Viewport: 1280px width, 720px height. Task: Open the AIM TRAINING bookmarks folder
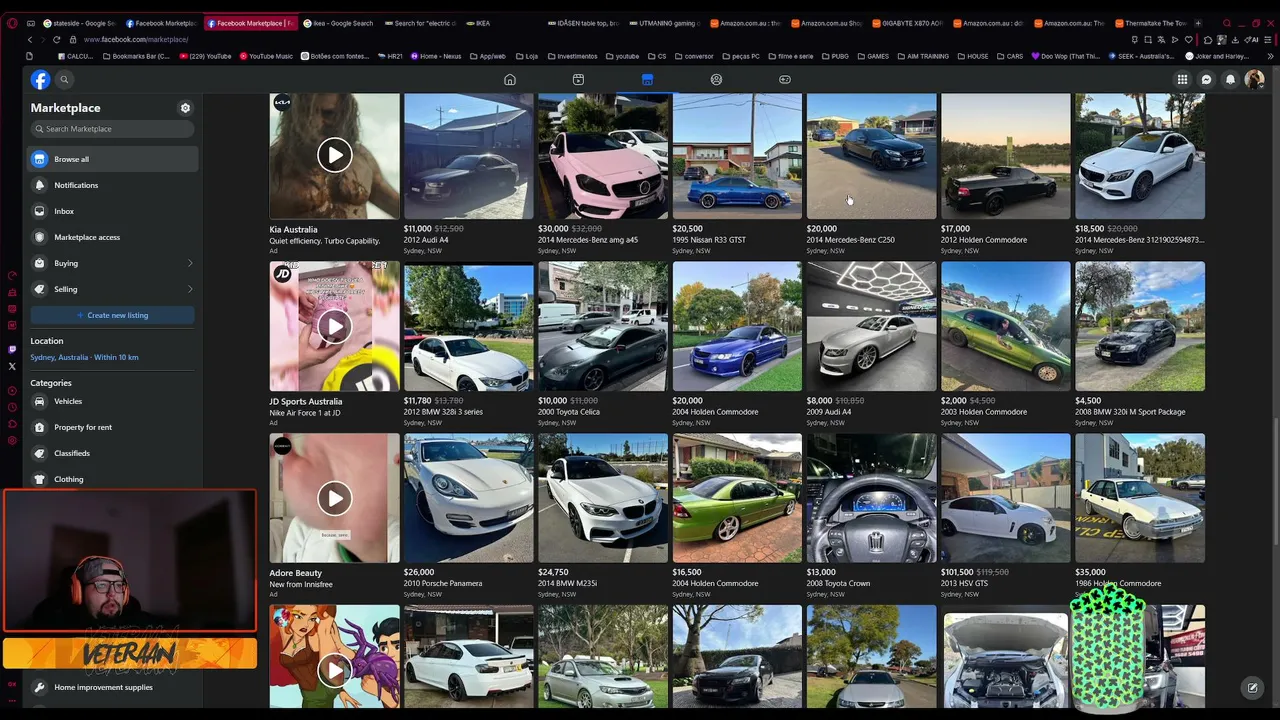coord(923,56)
